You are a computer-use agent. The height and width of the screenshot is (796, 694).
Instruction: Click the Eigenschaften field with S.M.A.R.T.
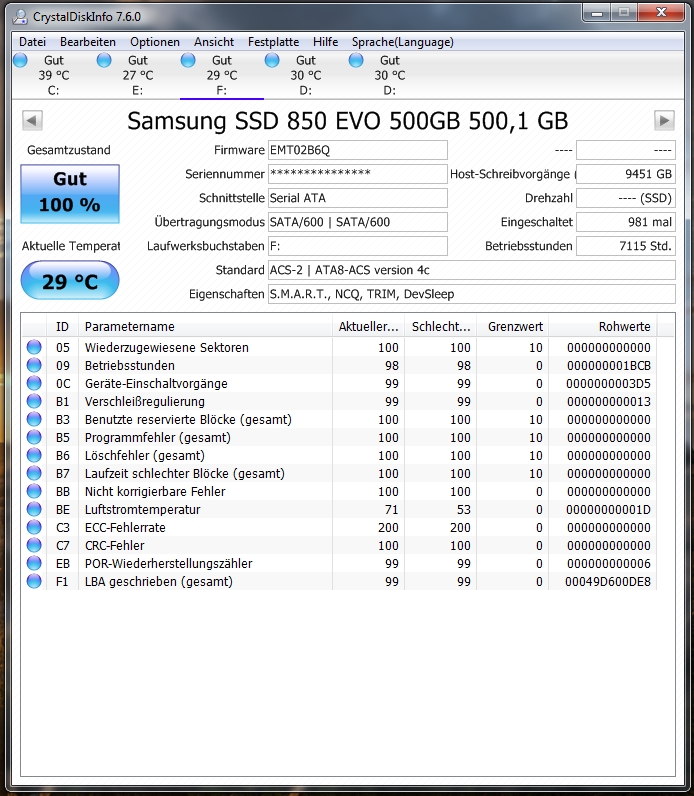tap(472, 294)
